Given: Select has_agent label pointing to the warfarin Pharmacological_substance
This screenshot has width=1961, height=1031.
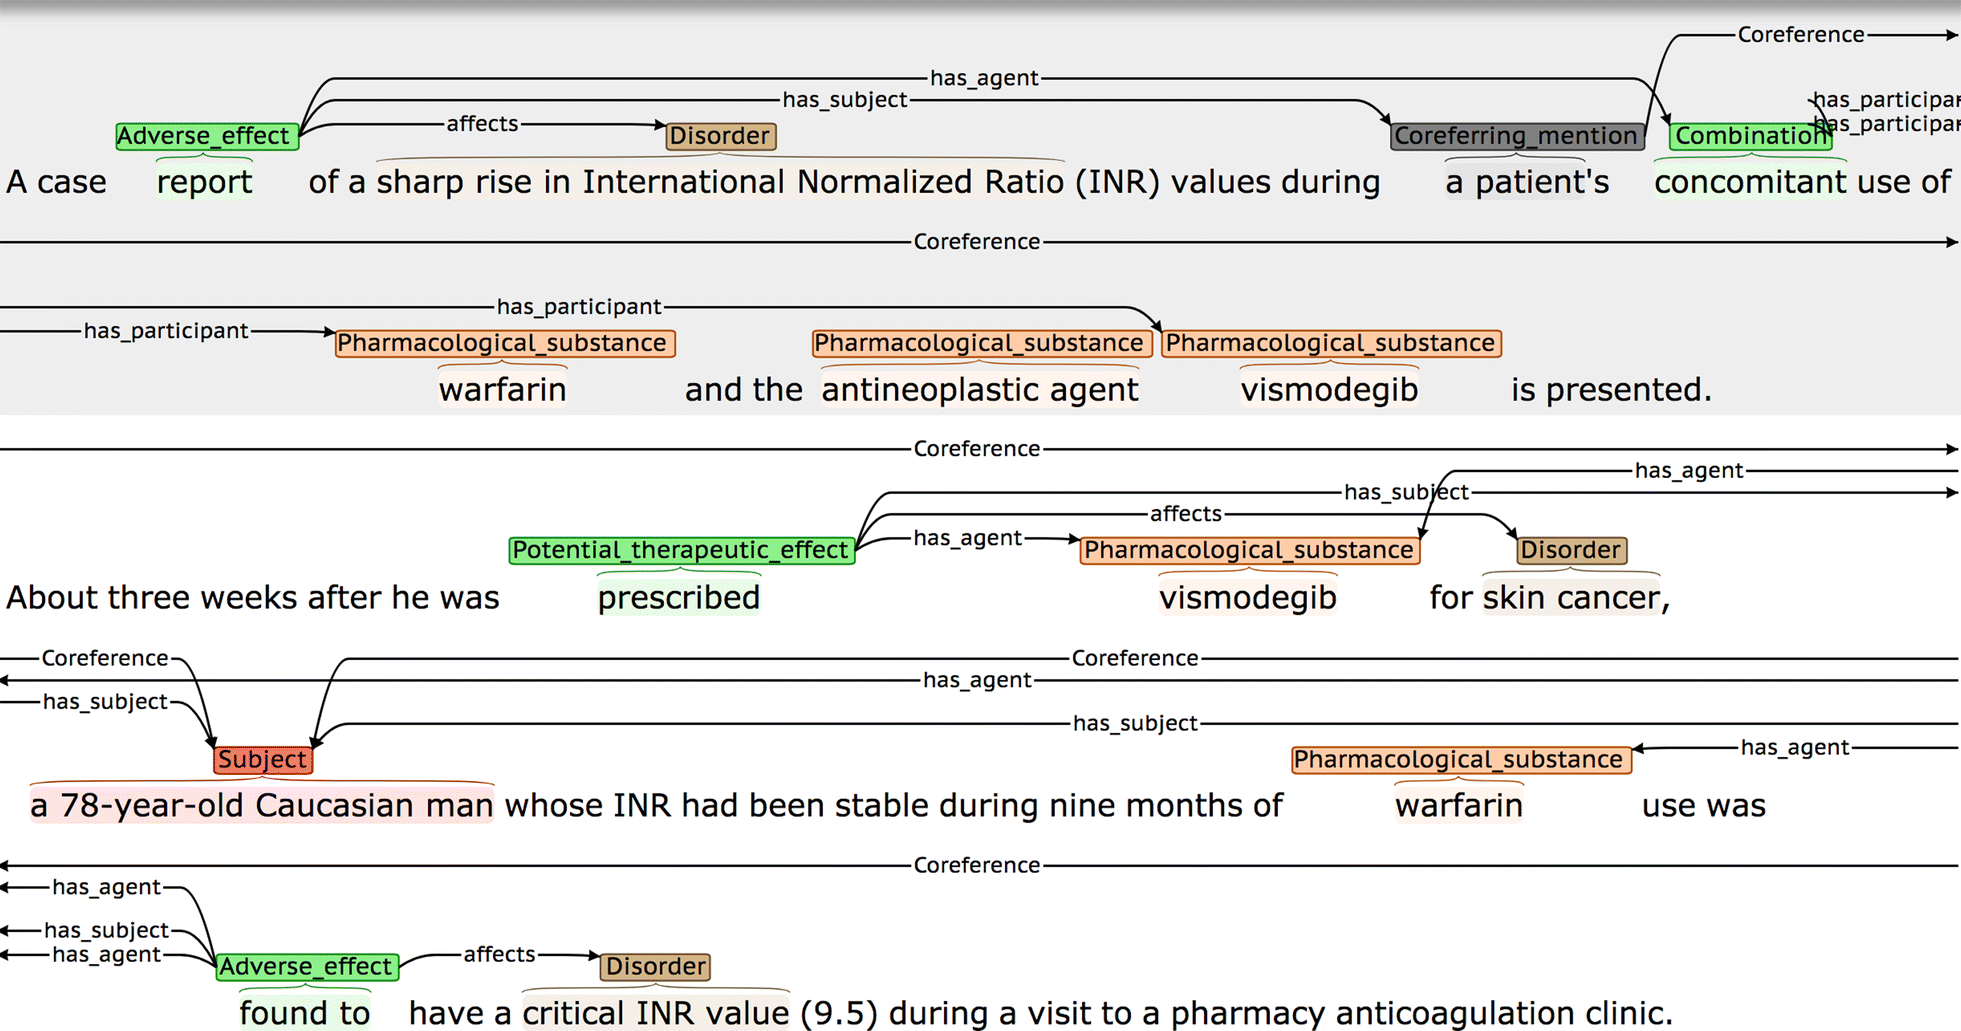Looking at the screenshot, I should [x=1795, y=747].
